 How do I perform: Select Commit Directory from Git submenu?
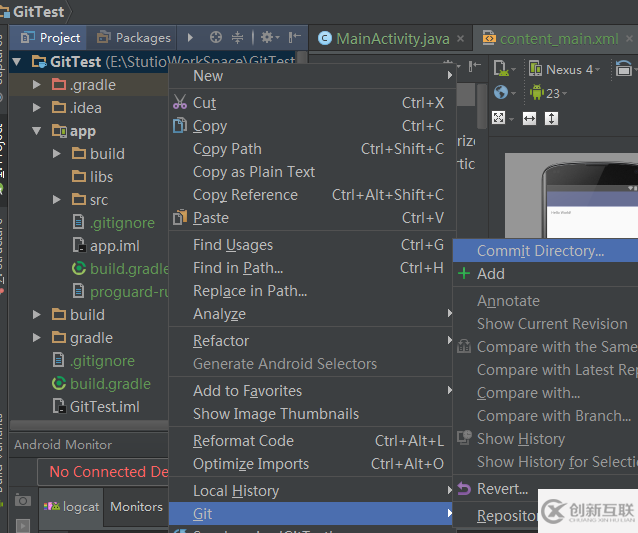(x=540, y=251)
